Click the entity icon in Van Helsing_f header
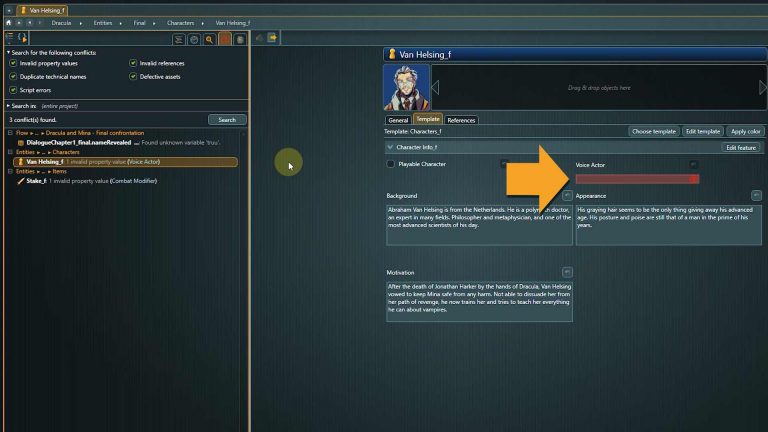The image size is (768, 432). point(392,54)
